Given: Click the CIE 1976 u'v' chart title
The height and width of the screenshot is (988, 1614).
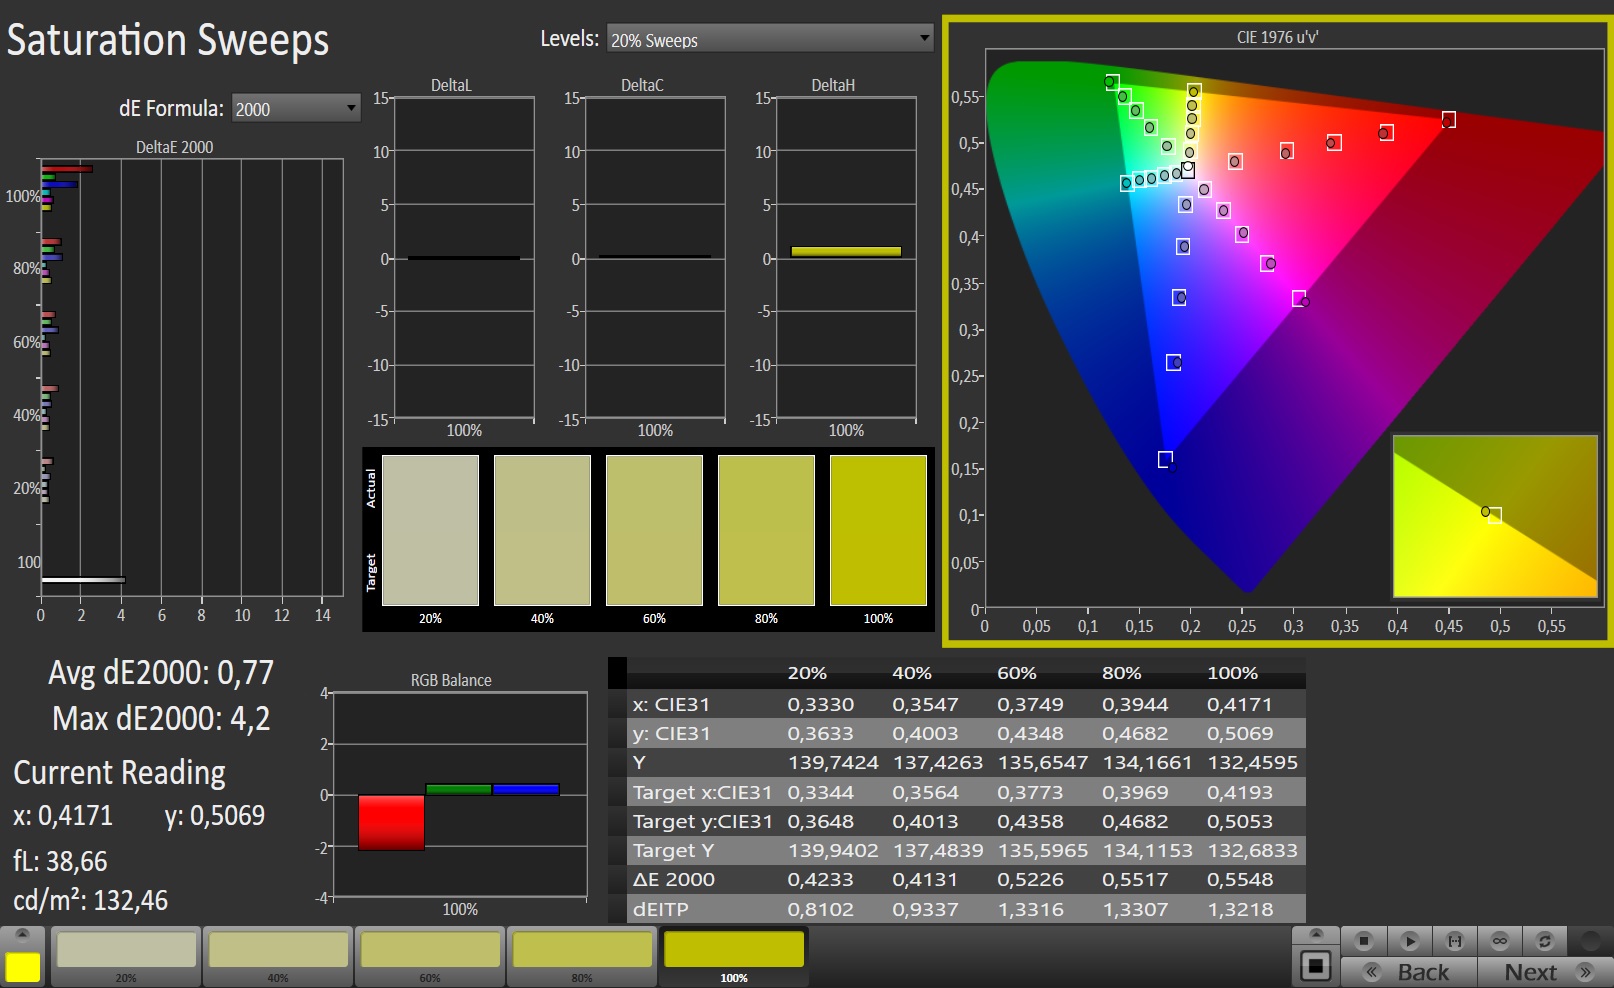Looking at the screenshot, I should (x=1277, y=37).
